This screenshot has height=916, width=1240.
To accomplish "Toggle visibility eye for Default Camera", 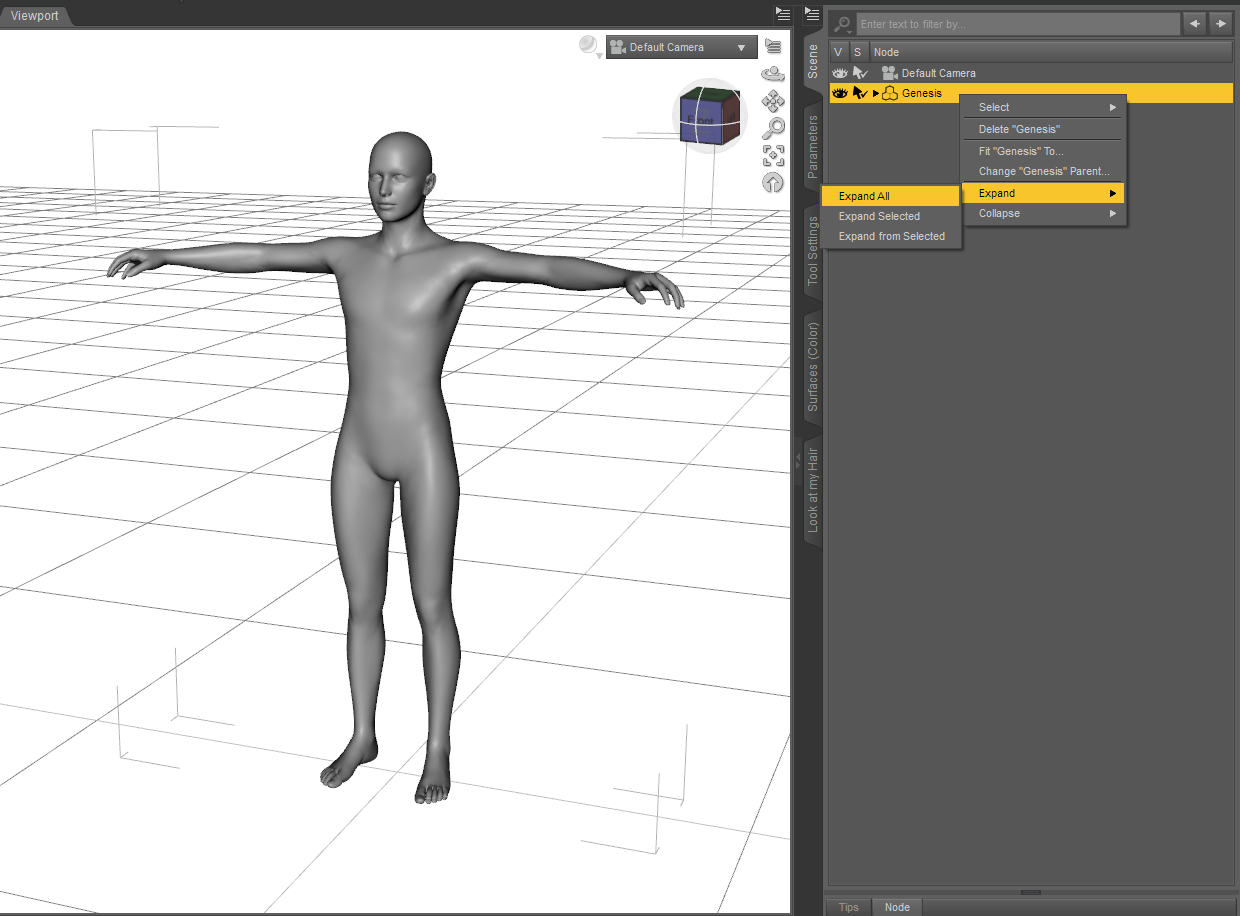I will click(x=840, y=73).
